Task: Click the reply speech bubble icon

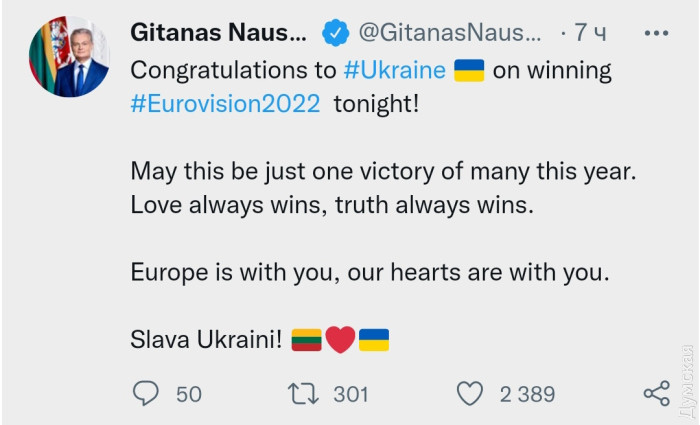Action: pos(145,394)
